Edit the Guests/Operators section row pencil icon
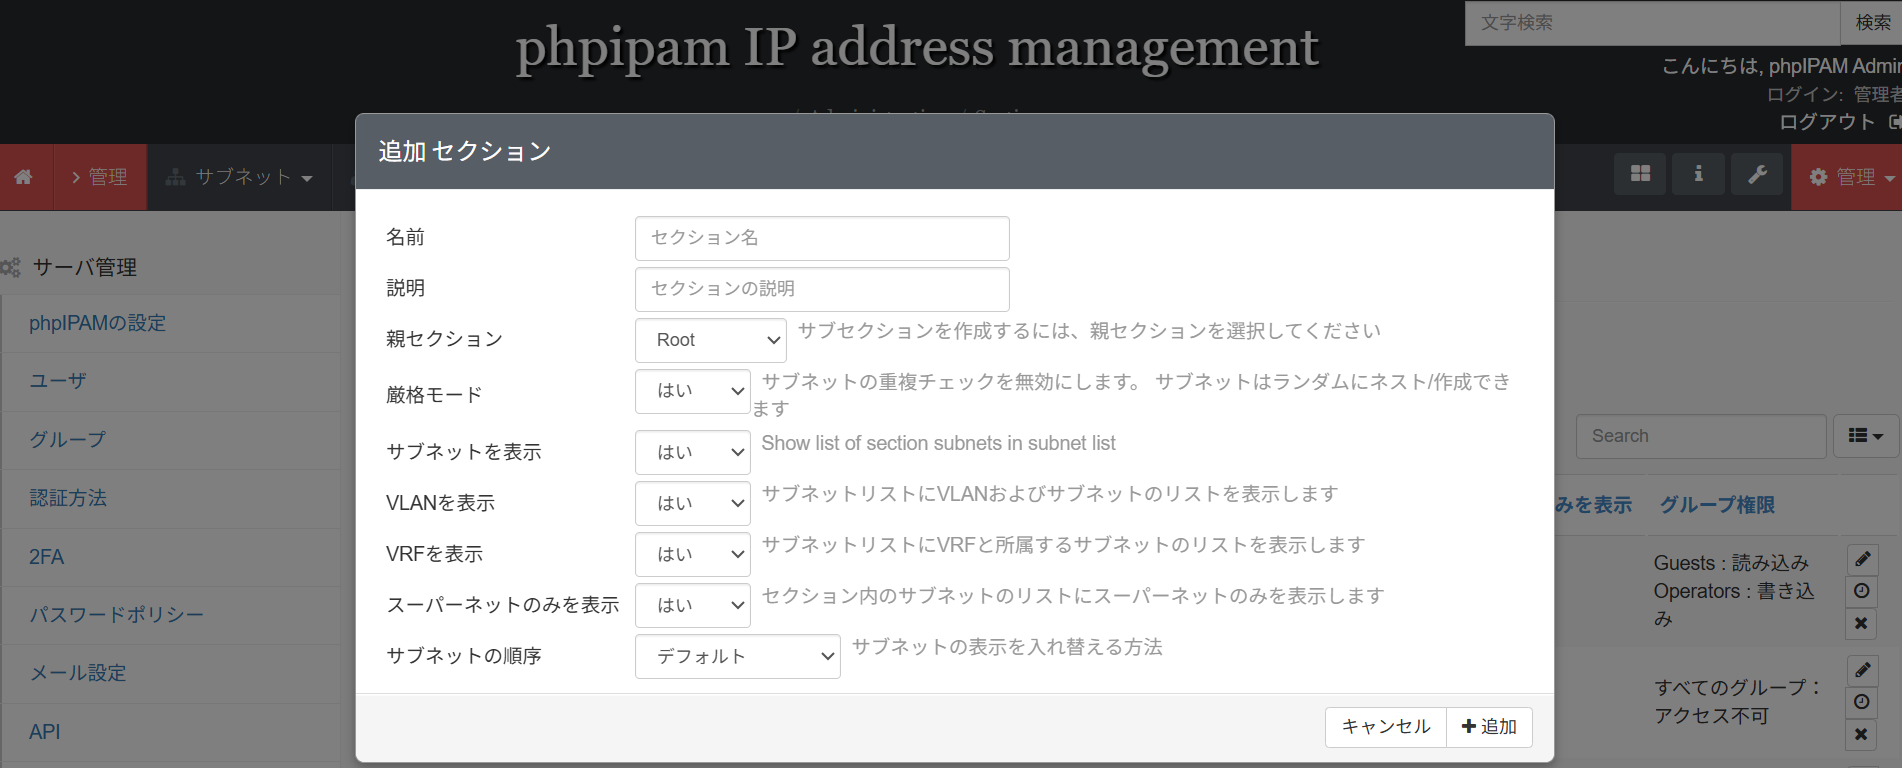Viewport: 1902px width, 768px height. pyautogui.click(x=1862, y=559)
